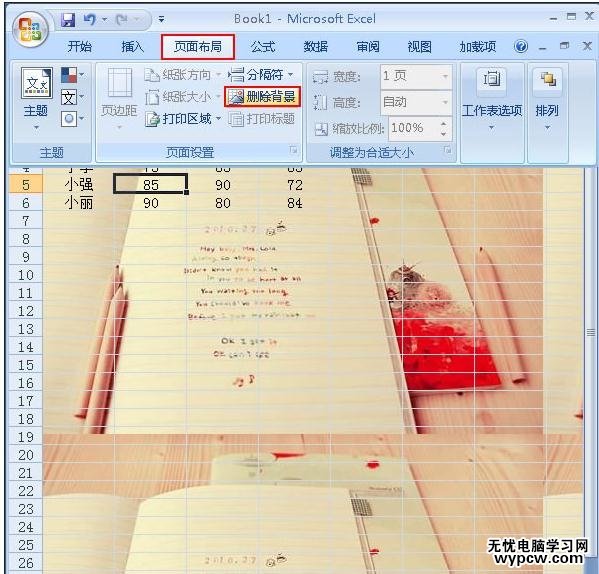Viewport: 599px width, 574px height.
Task: Open 排列 arrange menu
Action: tap(547, 99)
